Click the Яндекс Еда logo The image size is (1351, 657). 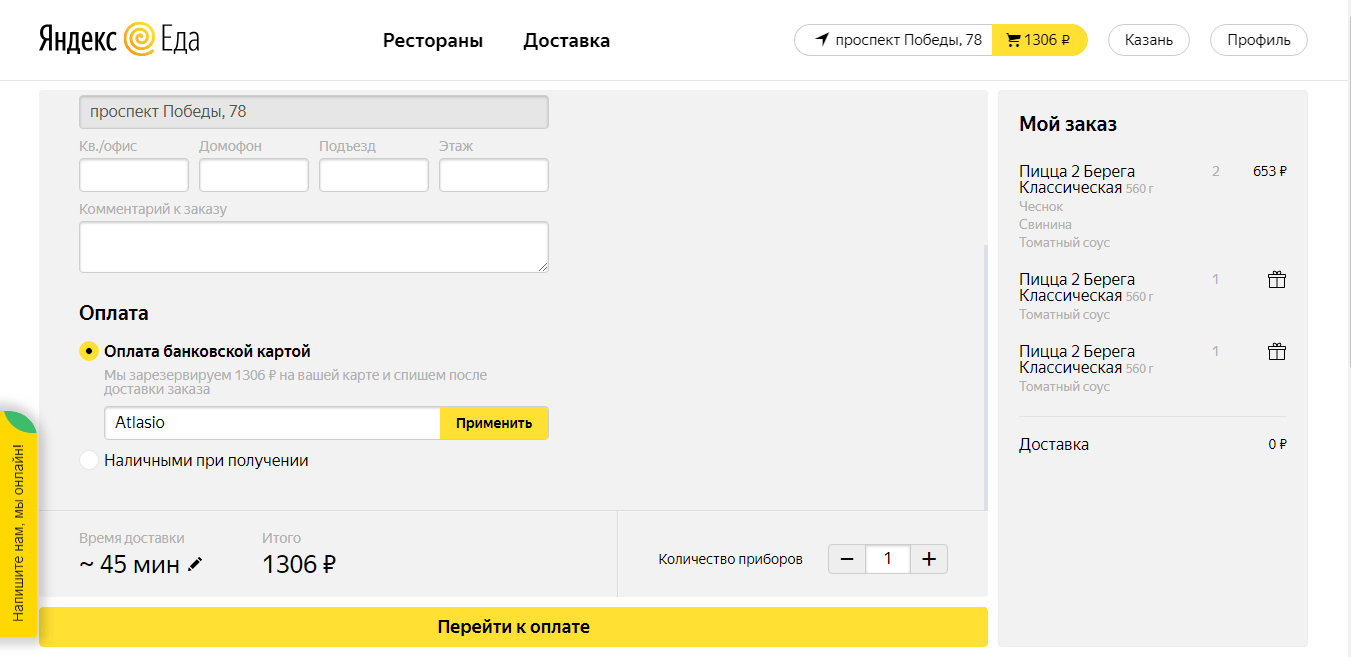click(x=119, y=40)
